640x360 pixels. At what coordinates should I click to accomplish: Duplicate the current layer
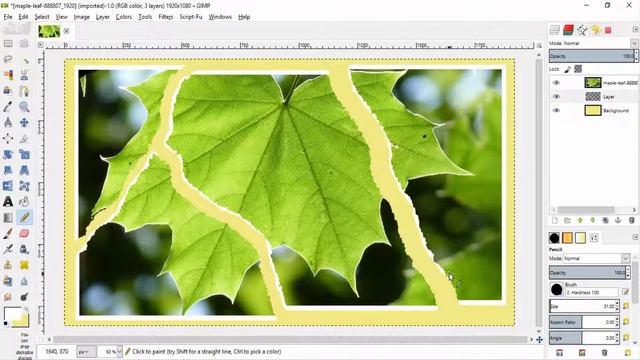tap(605, 220)
